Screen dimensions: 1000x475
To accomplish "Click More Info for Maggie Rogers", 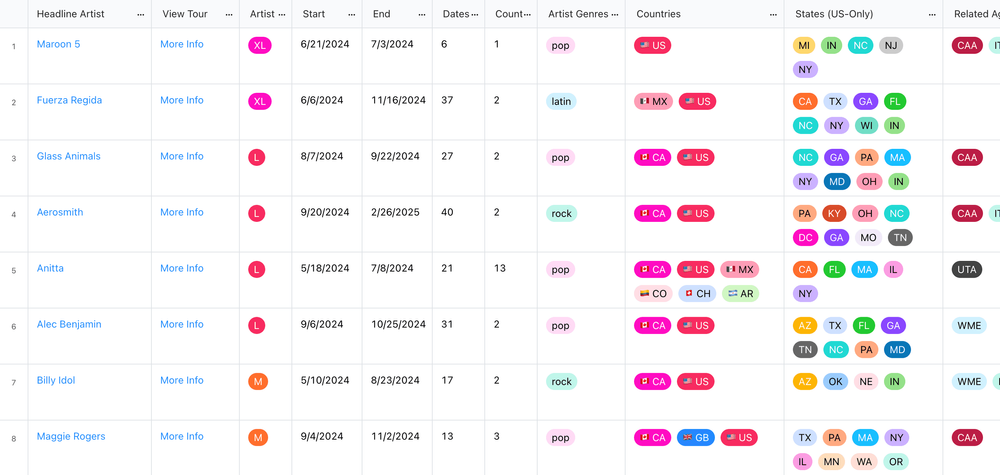I will tap(182, 437).
